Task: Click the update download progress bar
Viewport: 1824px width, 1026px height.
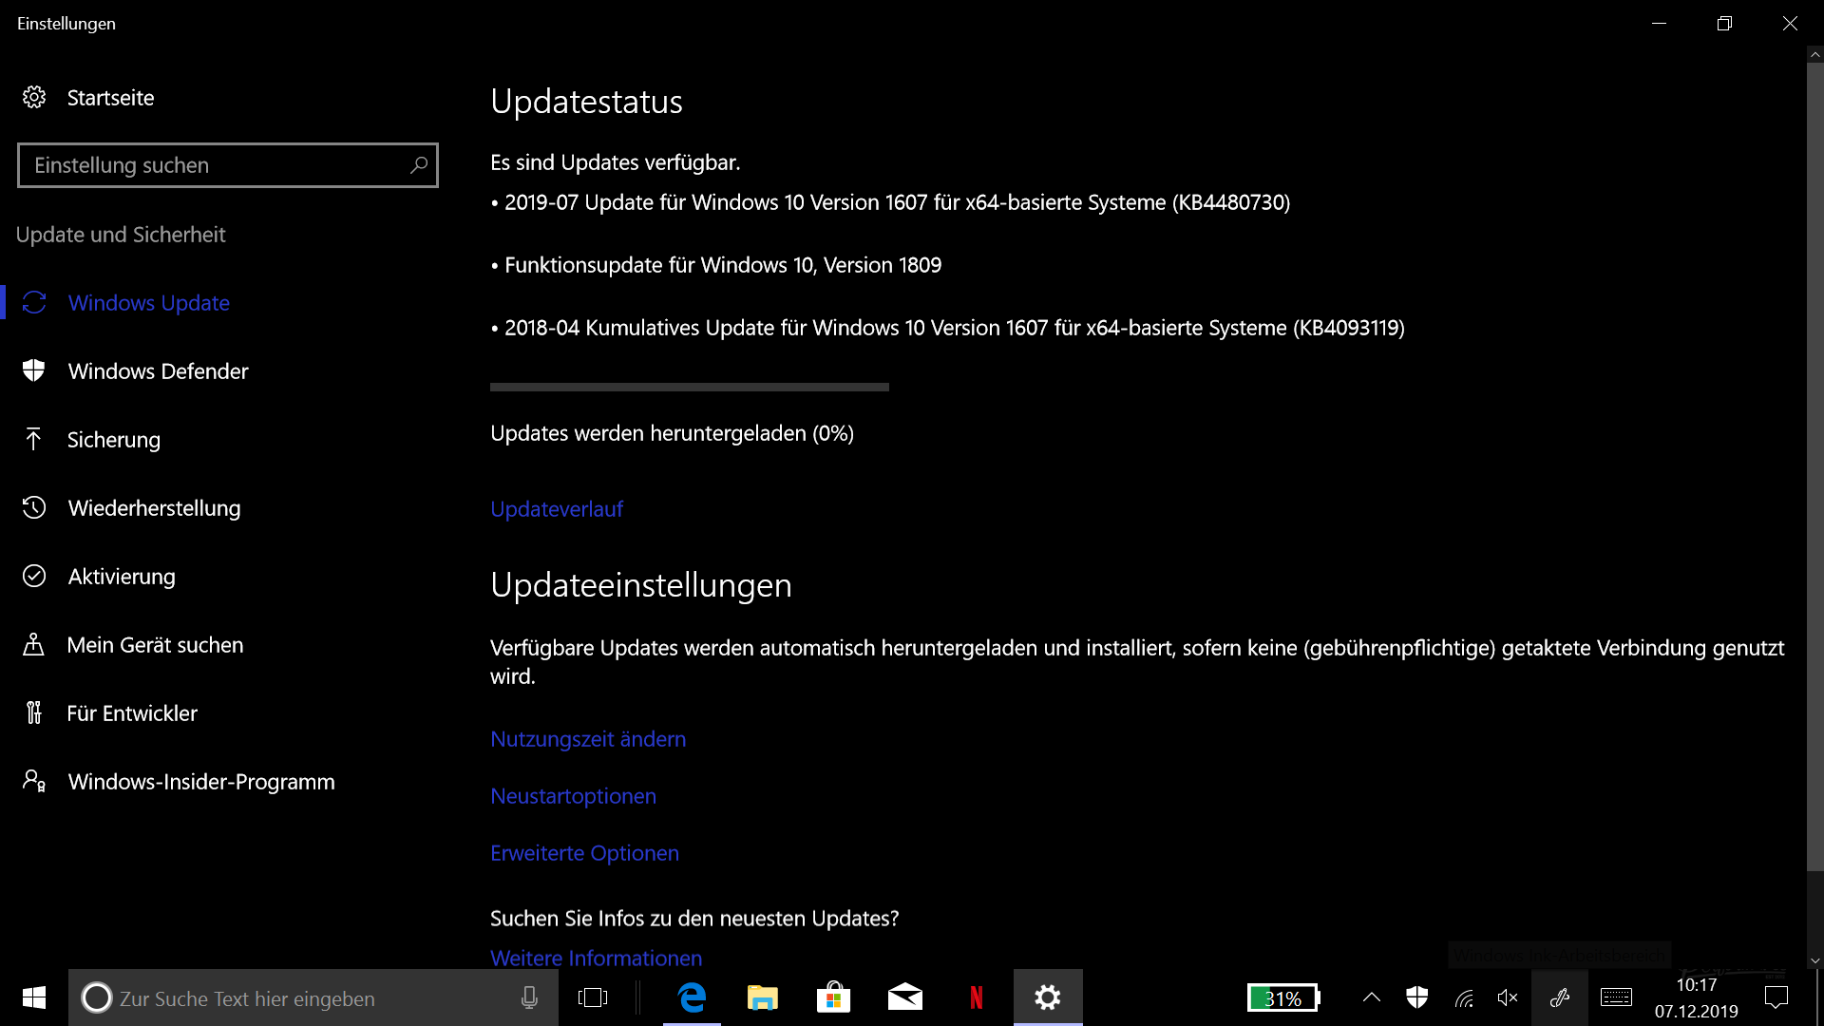Action: [x=689, y=387]
